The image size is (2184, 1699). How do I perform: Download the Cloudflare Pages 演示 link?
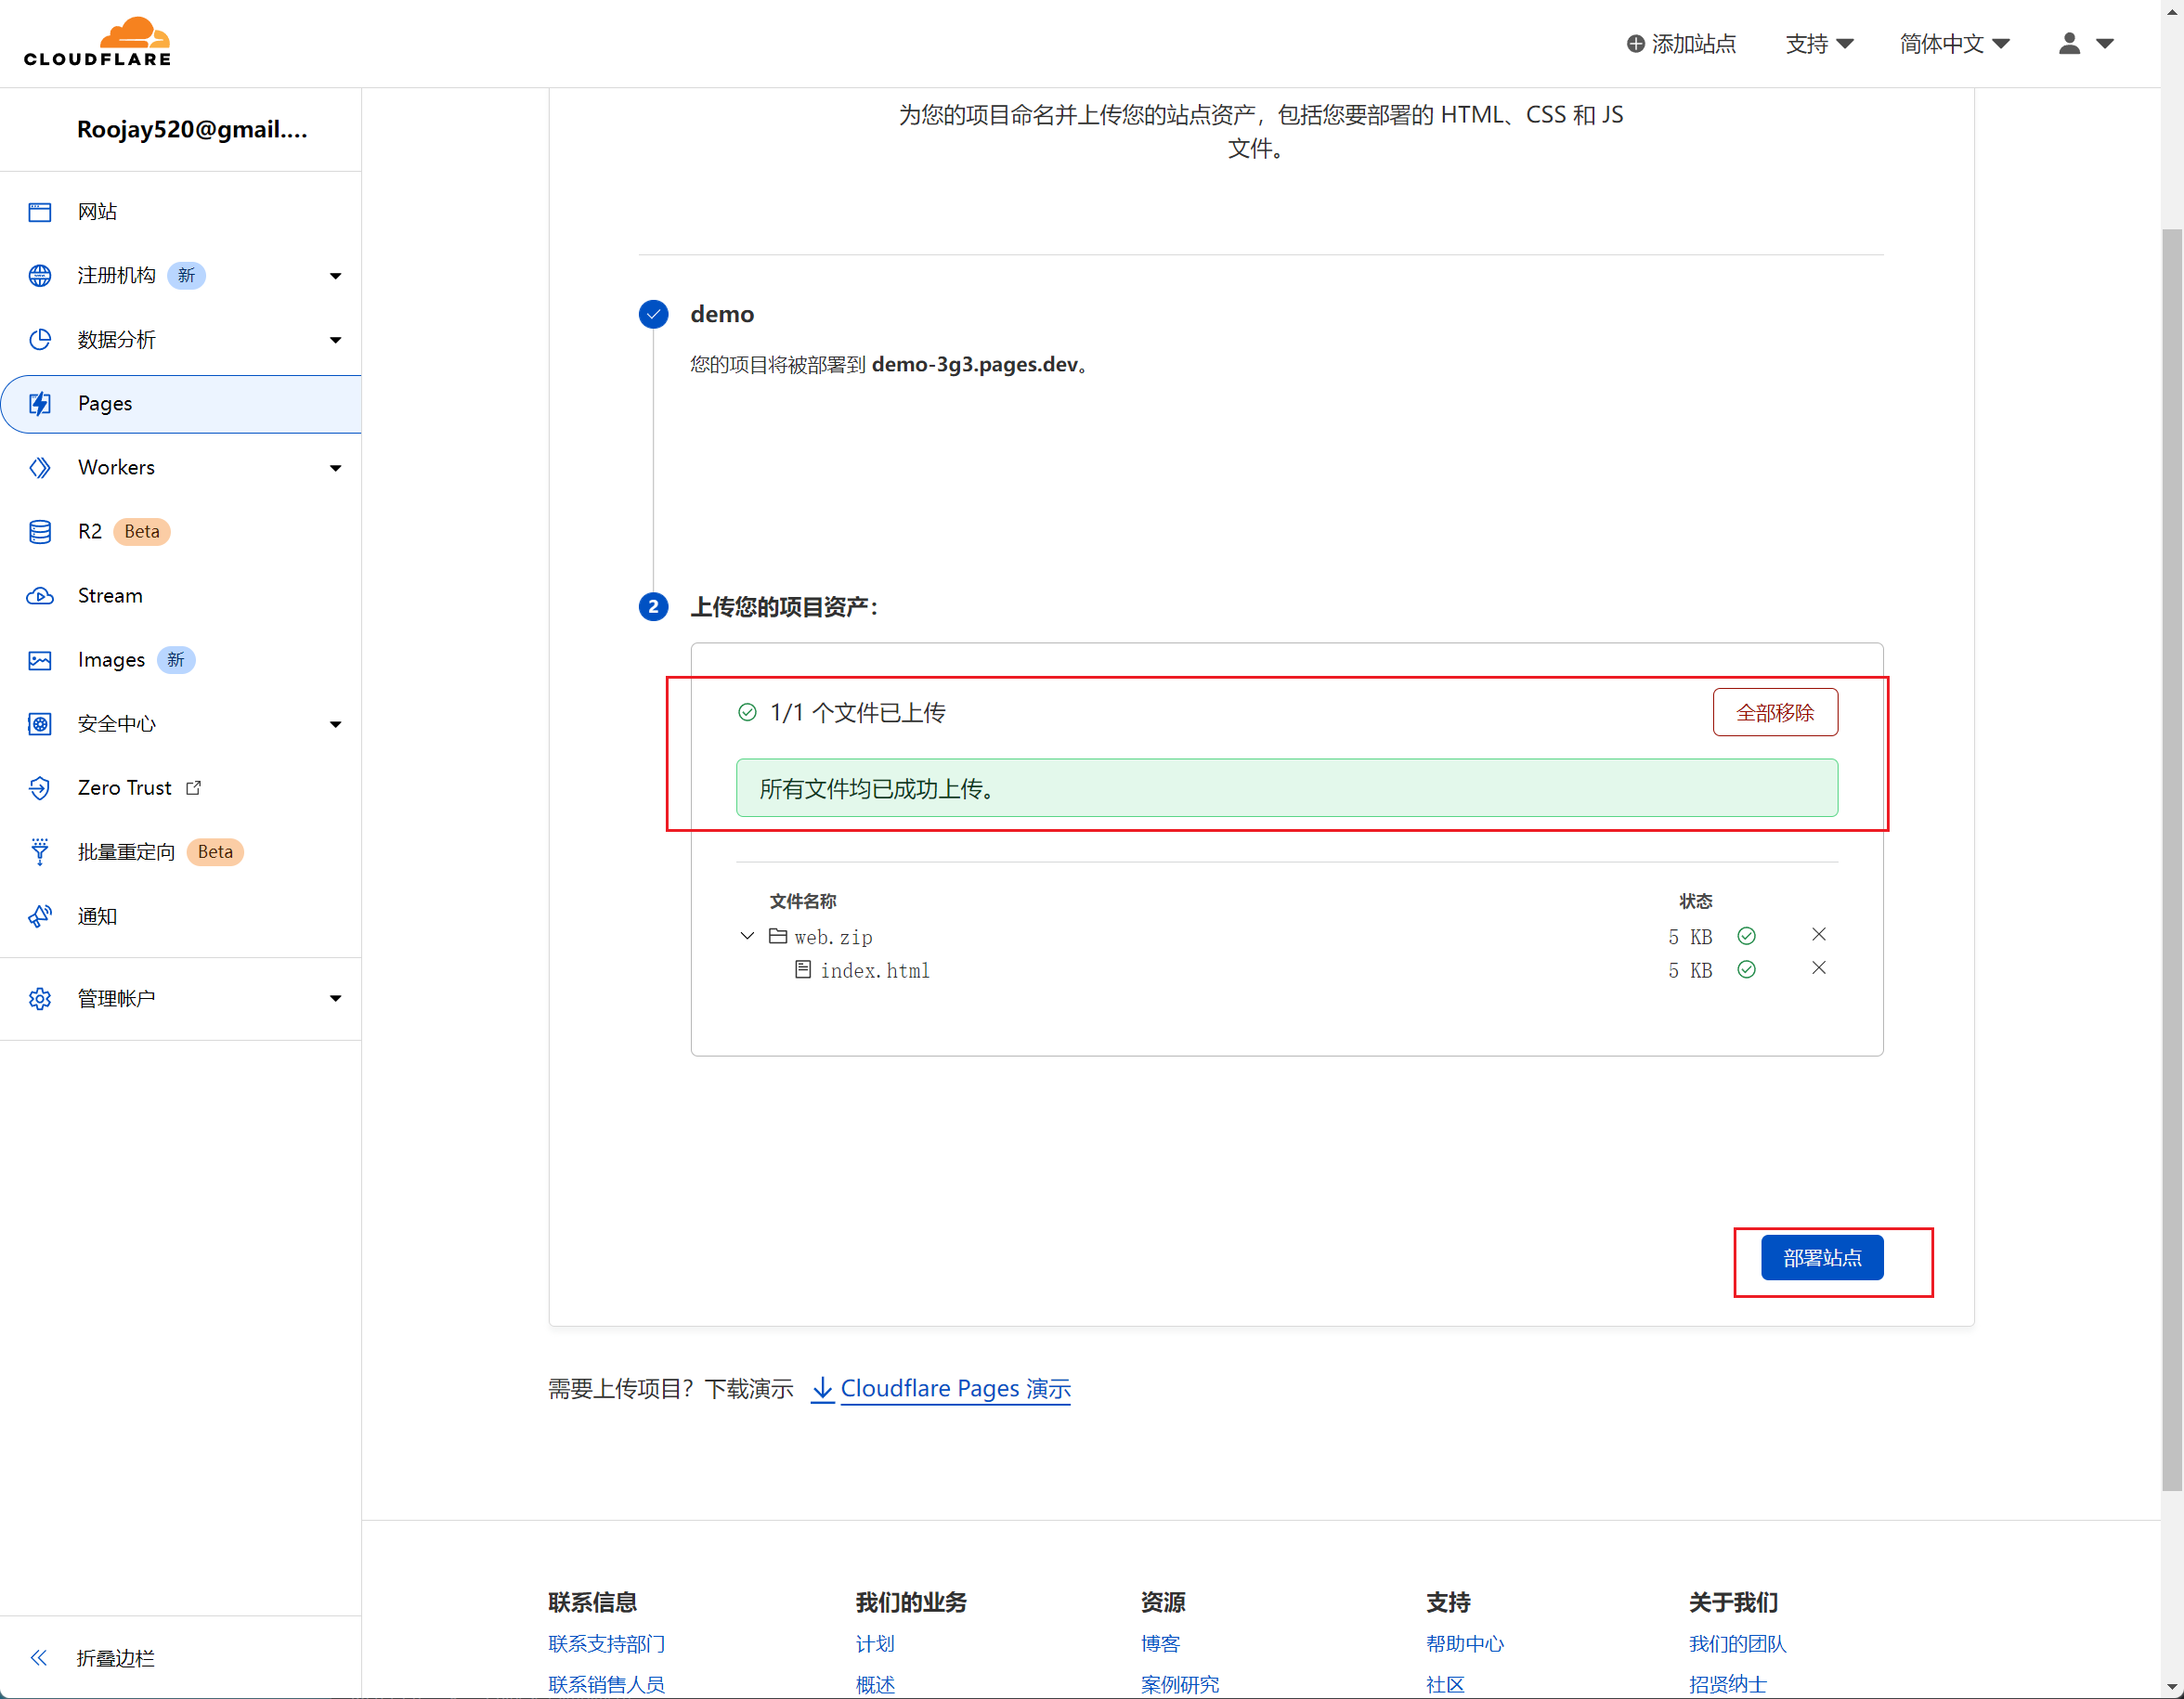pyautogui.click(x=954, y=1389)
